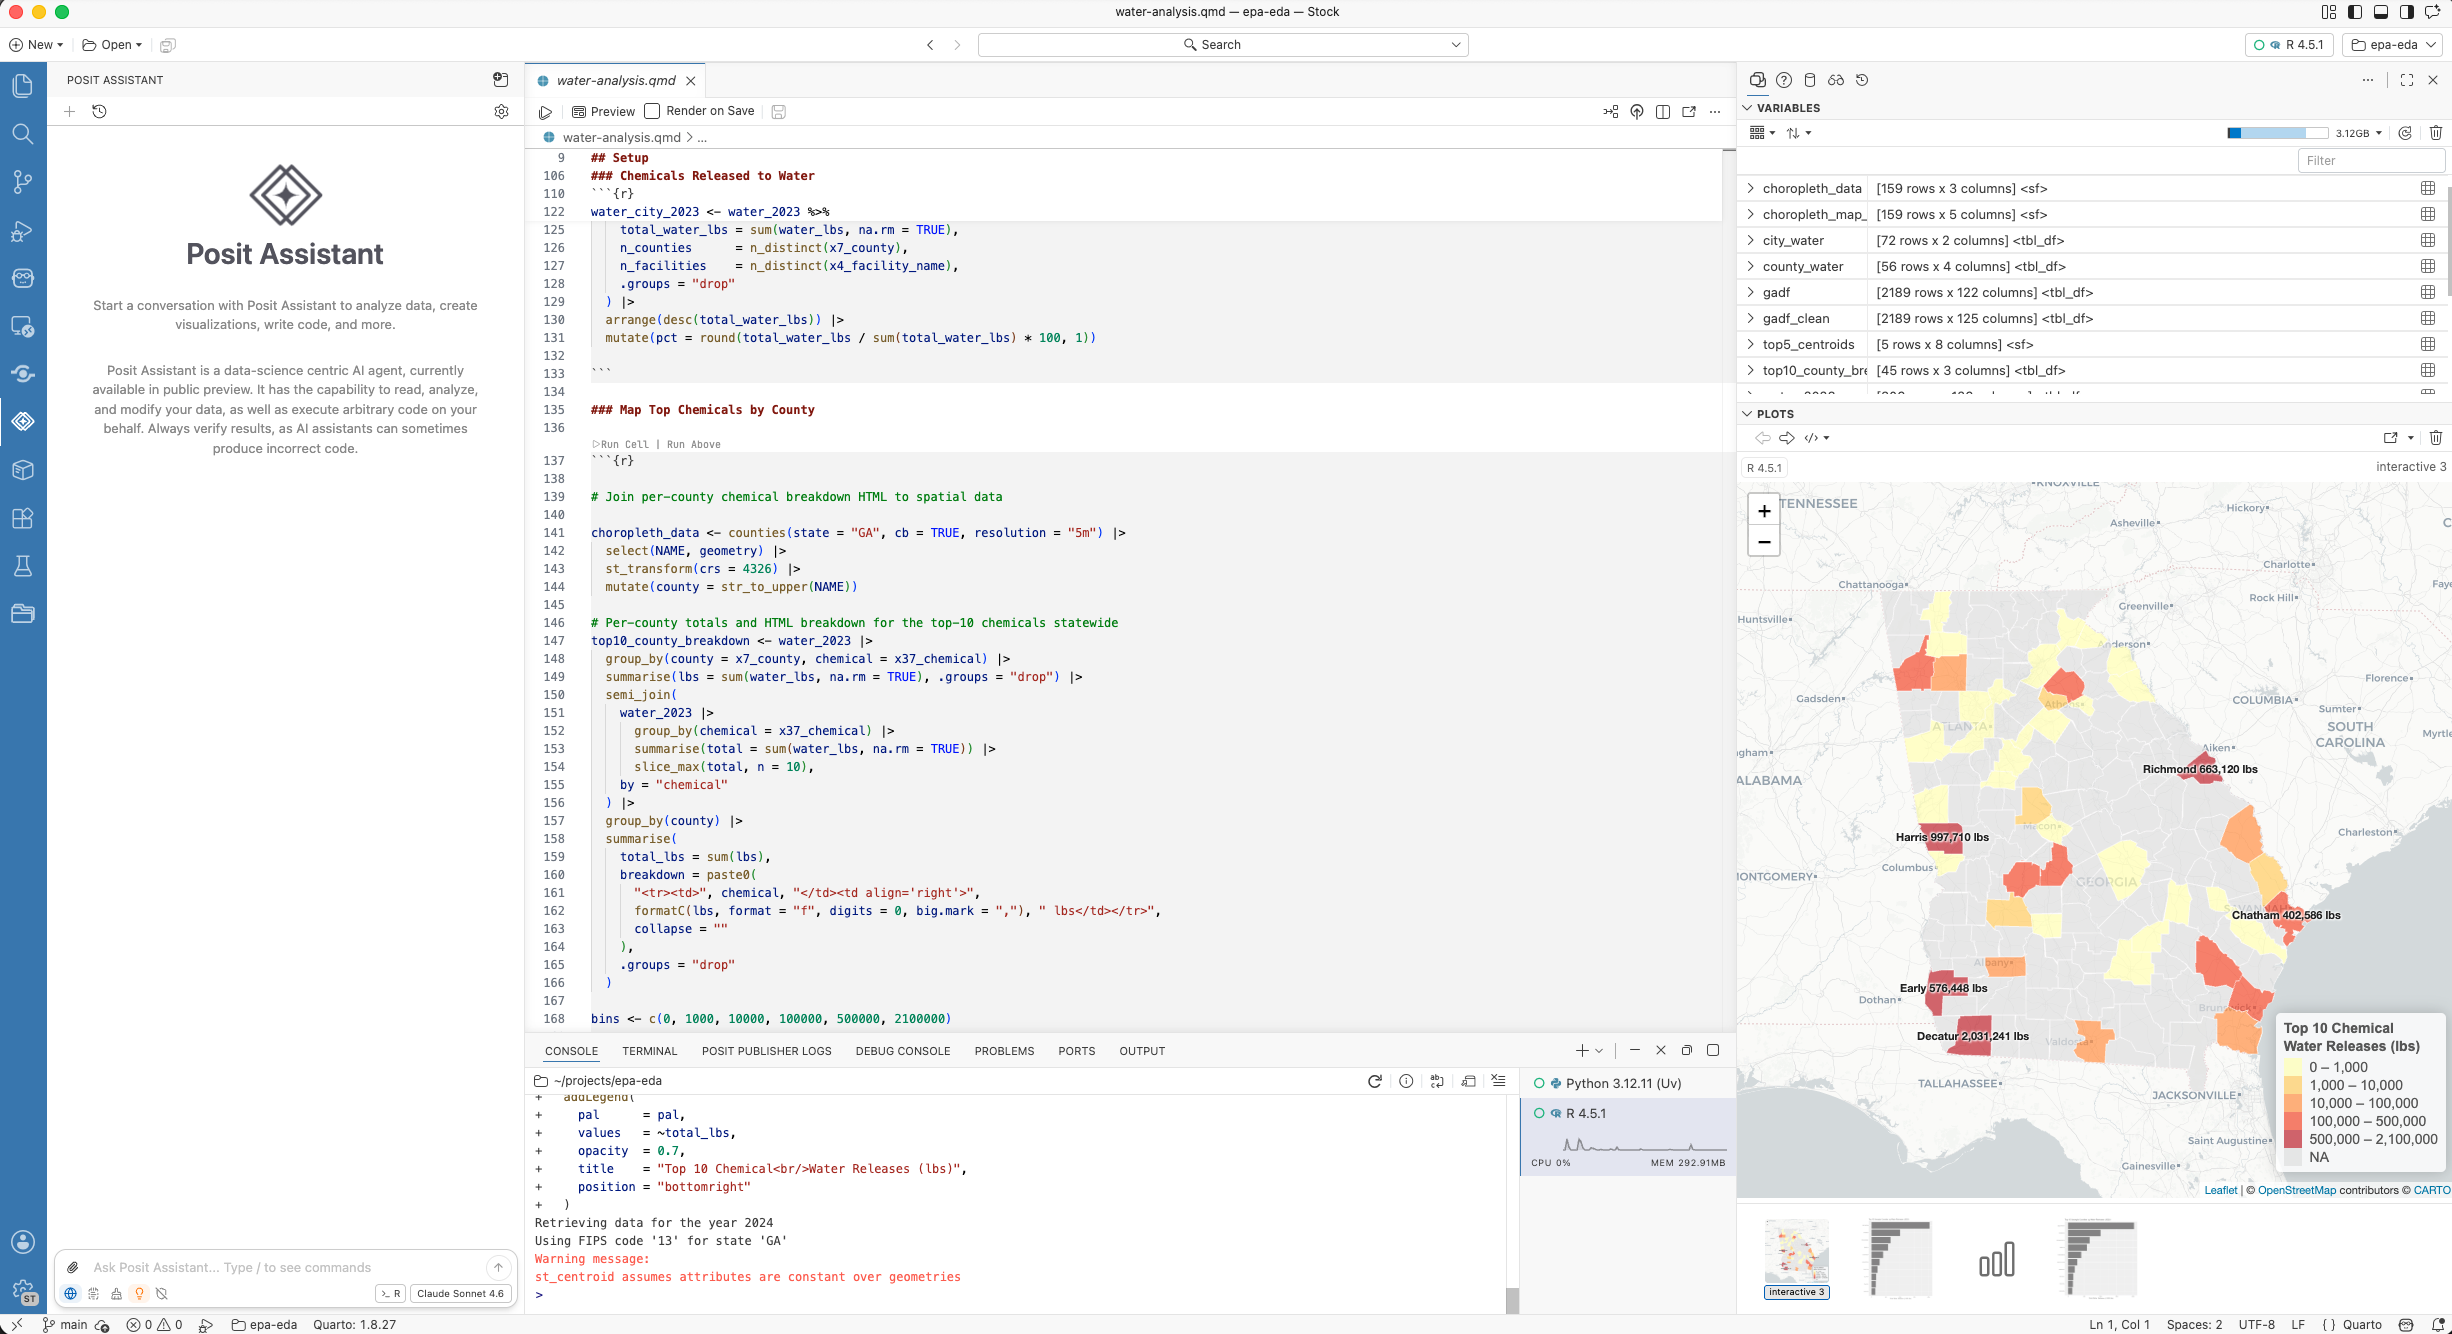Send the Posit Assistant message

point(498,1267)
